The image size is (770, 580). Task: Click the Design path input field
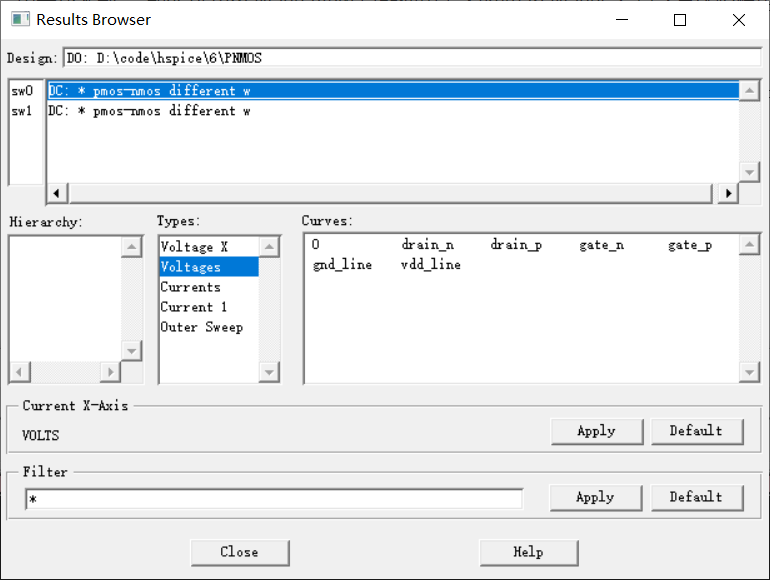tap(412, 58)
